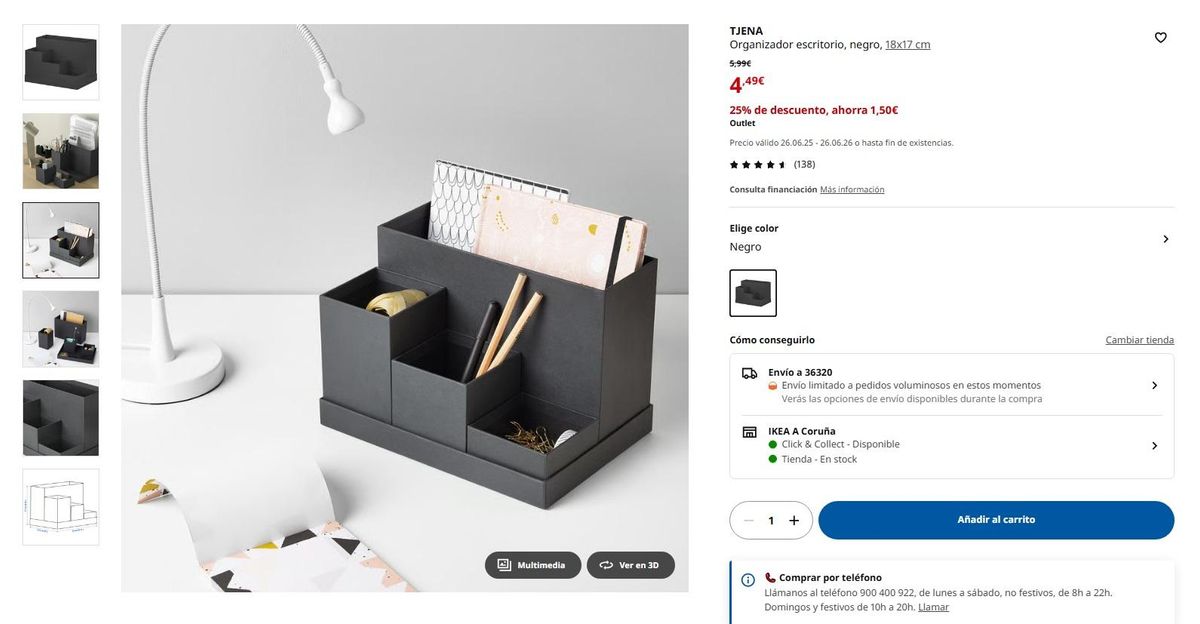Increase quantity with plus icon
This screenshot has height=624, width=1200.
[x=794, y=520]
